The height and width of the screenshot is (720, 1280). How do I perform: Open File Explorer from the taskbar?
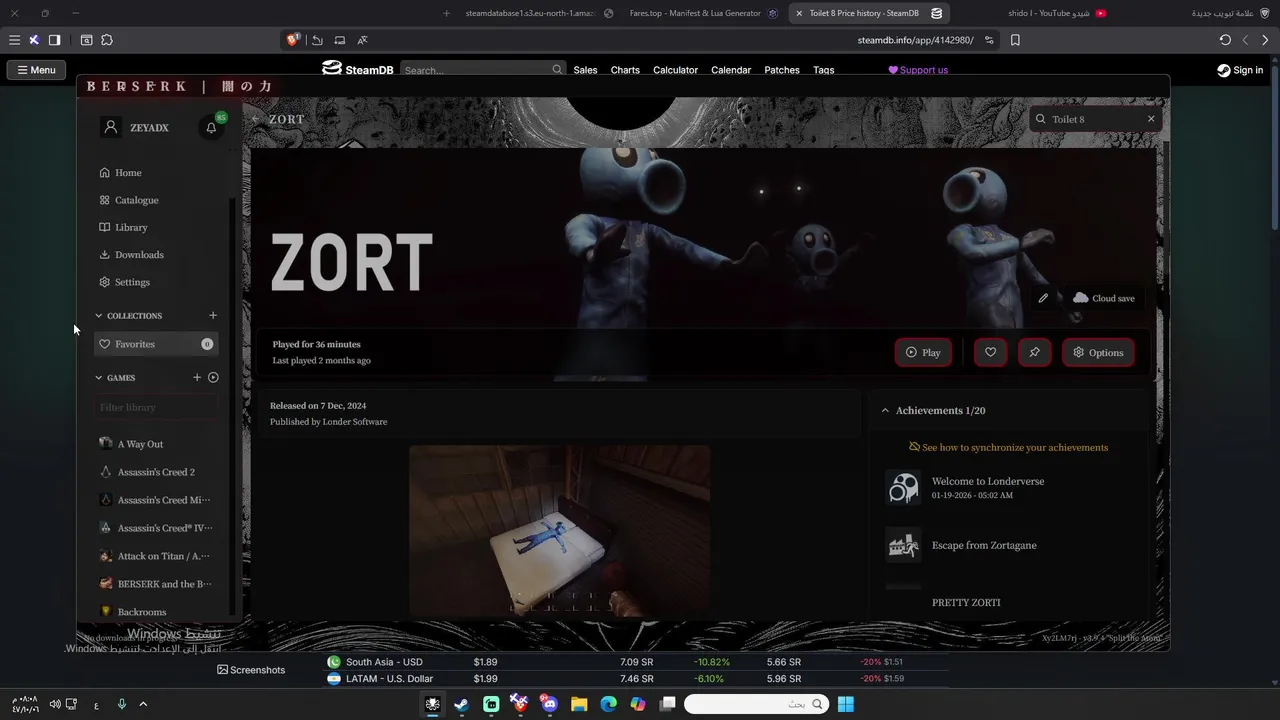[579, 704]
